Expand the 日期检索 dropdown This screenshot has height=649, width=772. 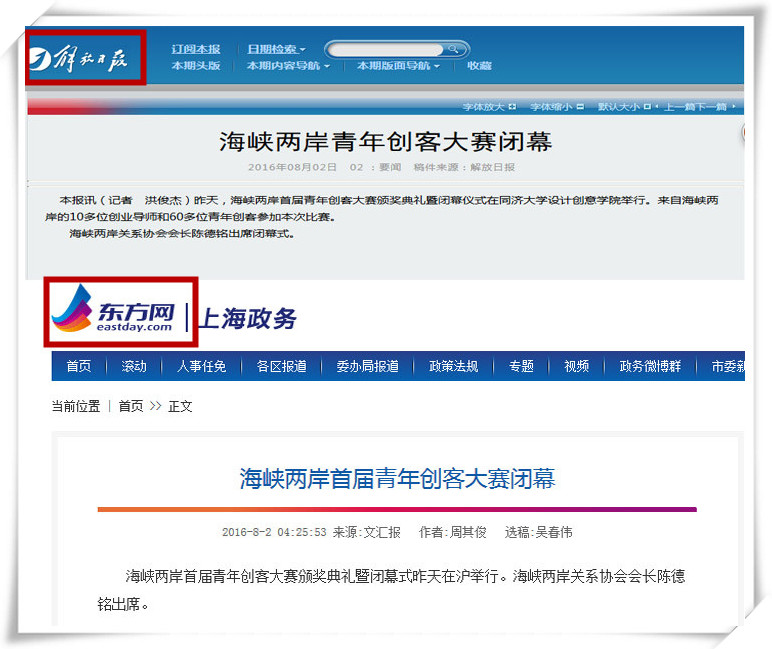[276, 49]
